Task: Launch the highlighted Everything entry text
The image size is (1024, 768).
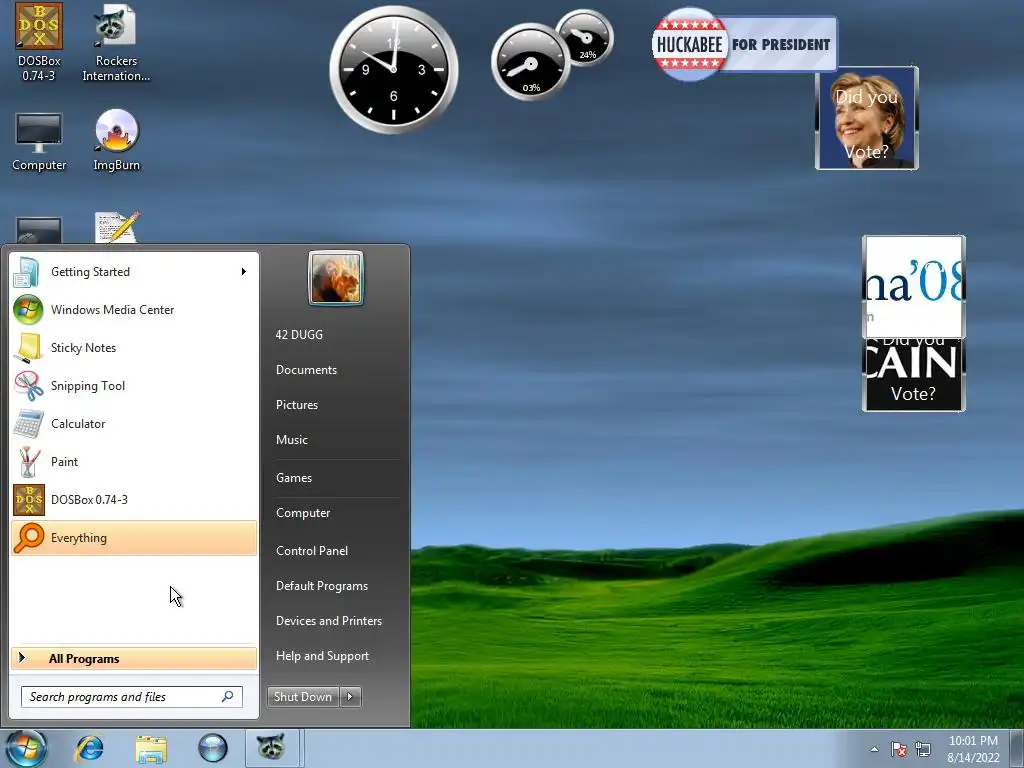Action: pyautogui.click(x=78, y=538)
